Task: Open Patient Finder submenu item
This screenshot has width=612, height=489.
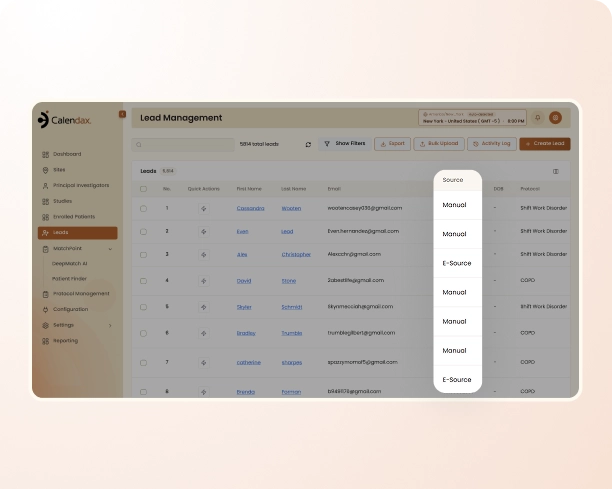Action: click(x=69, y=279)
